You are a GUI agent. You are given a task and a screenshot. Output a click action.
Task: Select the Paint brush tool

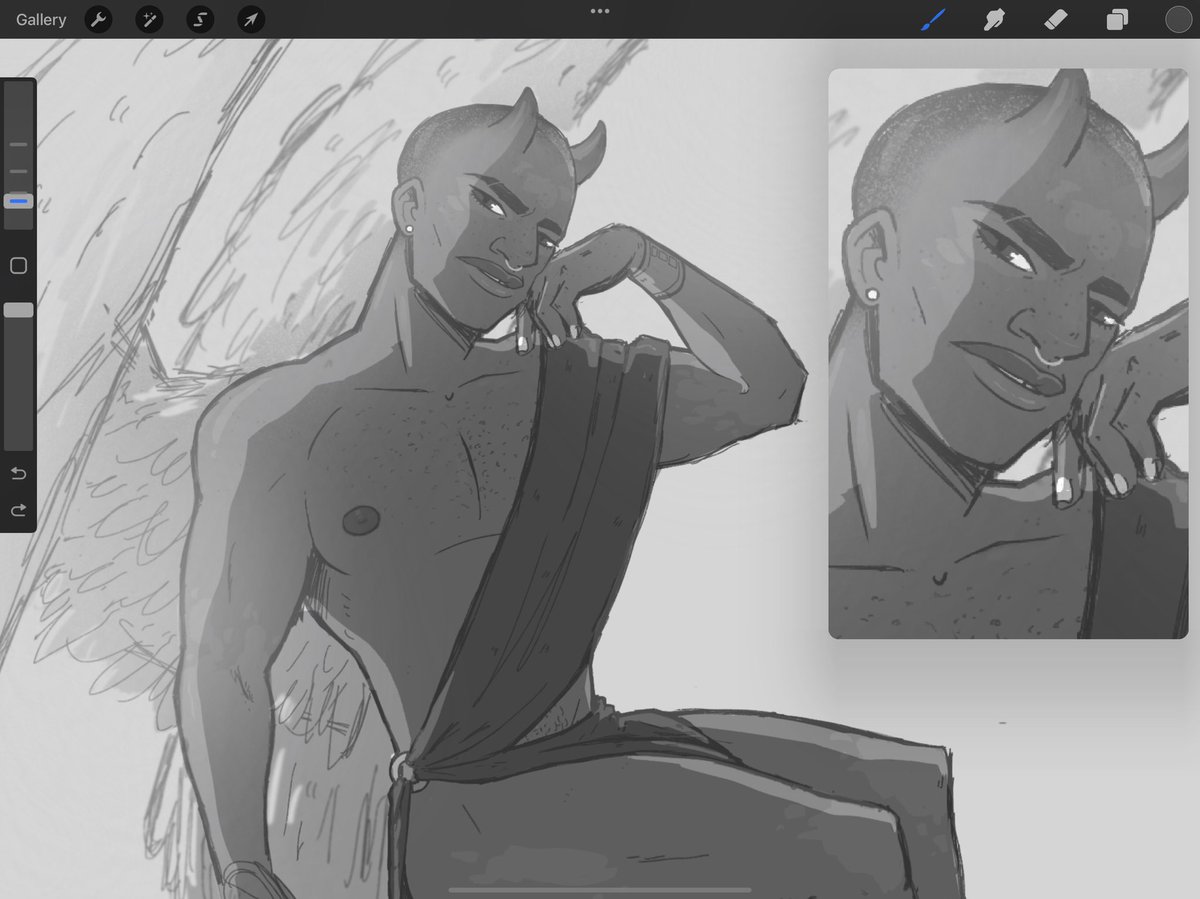point(933,19)
